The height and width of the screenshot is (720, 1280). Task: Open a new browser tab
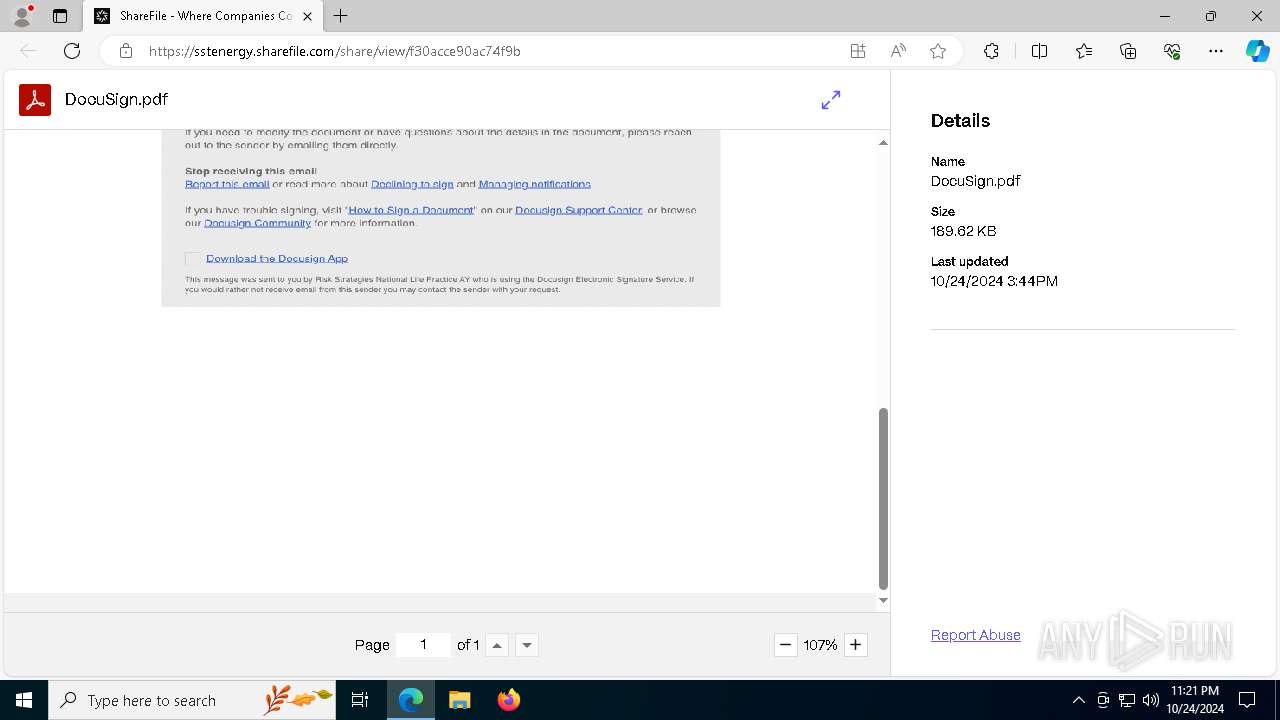tap(341, 16)
